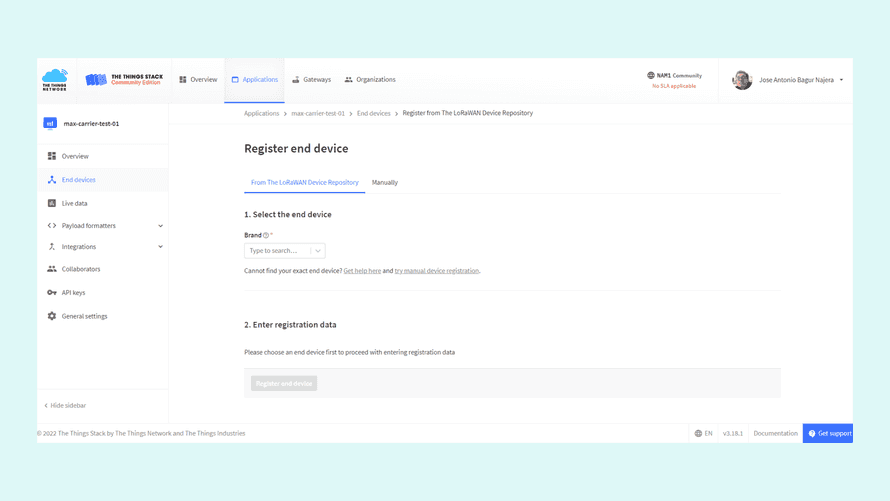Screen dimensions: 890x501
Task: Switch to the Manually tab
Action: (385, 183)
